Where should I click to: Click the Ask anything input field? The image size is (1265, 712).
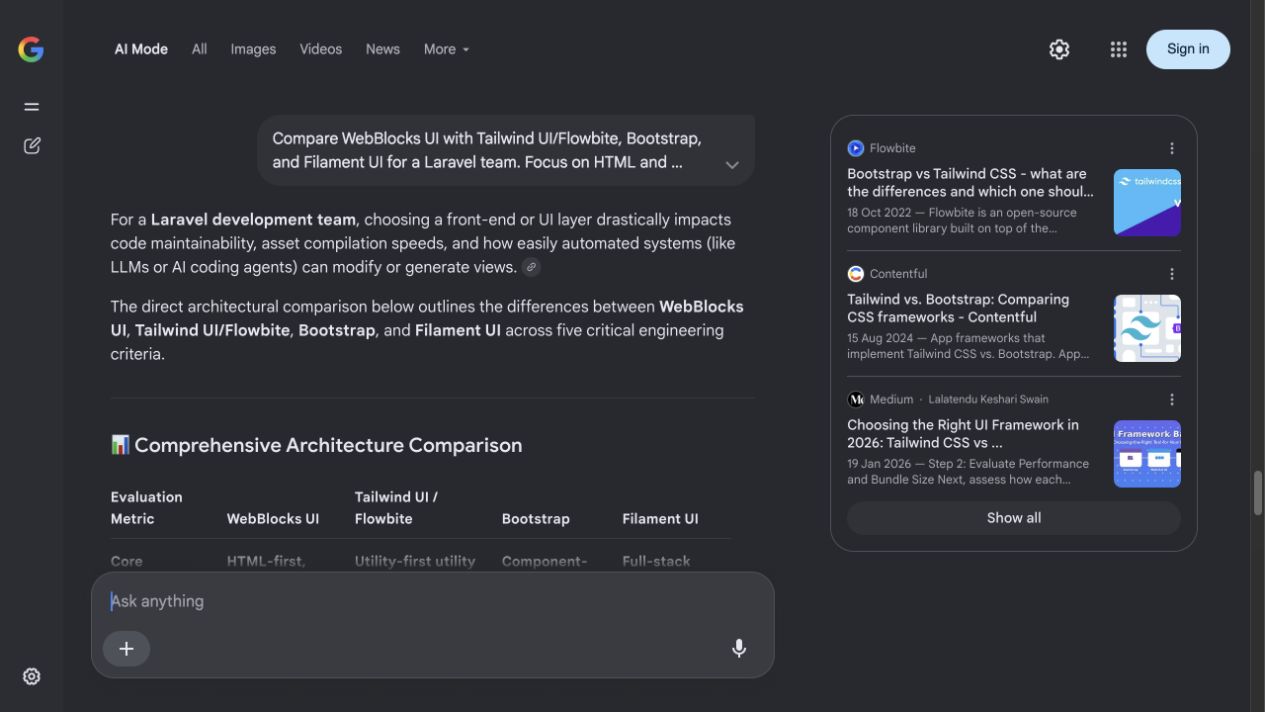point(432,601)
